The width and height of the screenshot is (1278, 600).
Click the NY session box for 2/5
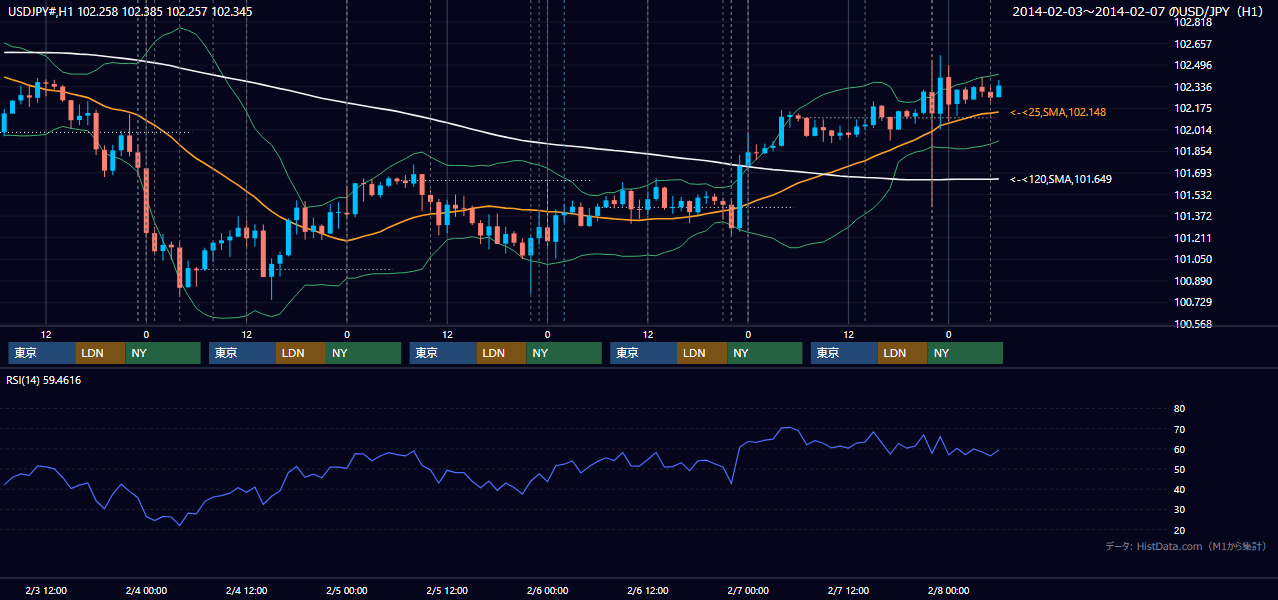click(564, 353)
